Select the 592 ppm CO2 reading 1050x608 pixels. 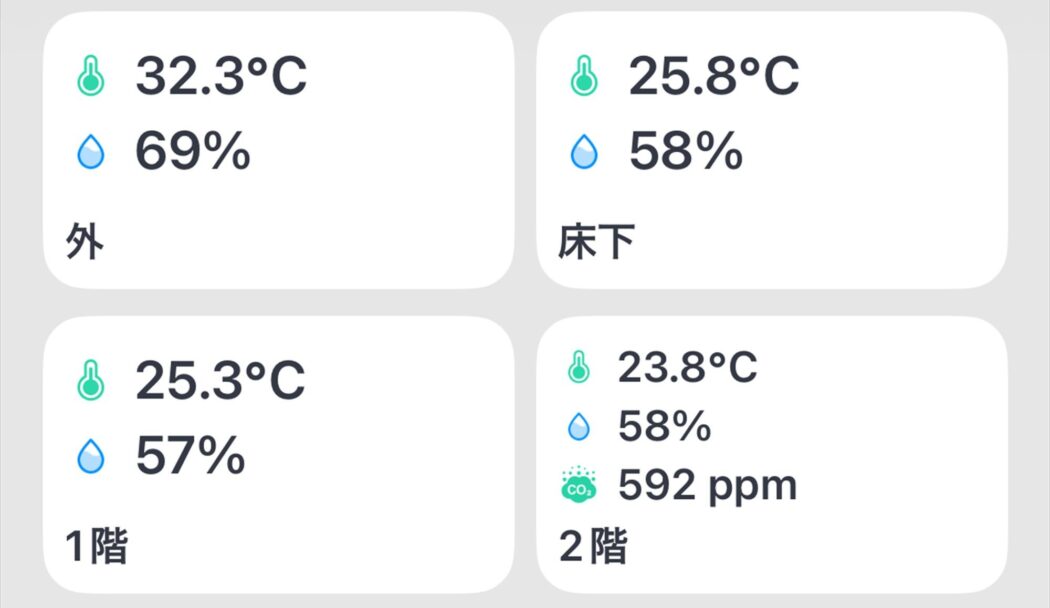707,485
